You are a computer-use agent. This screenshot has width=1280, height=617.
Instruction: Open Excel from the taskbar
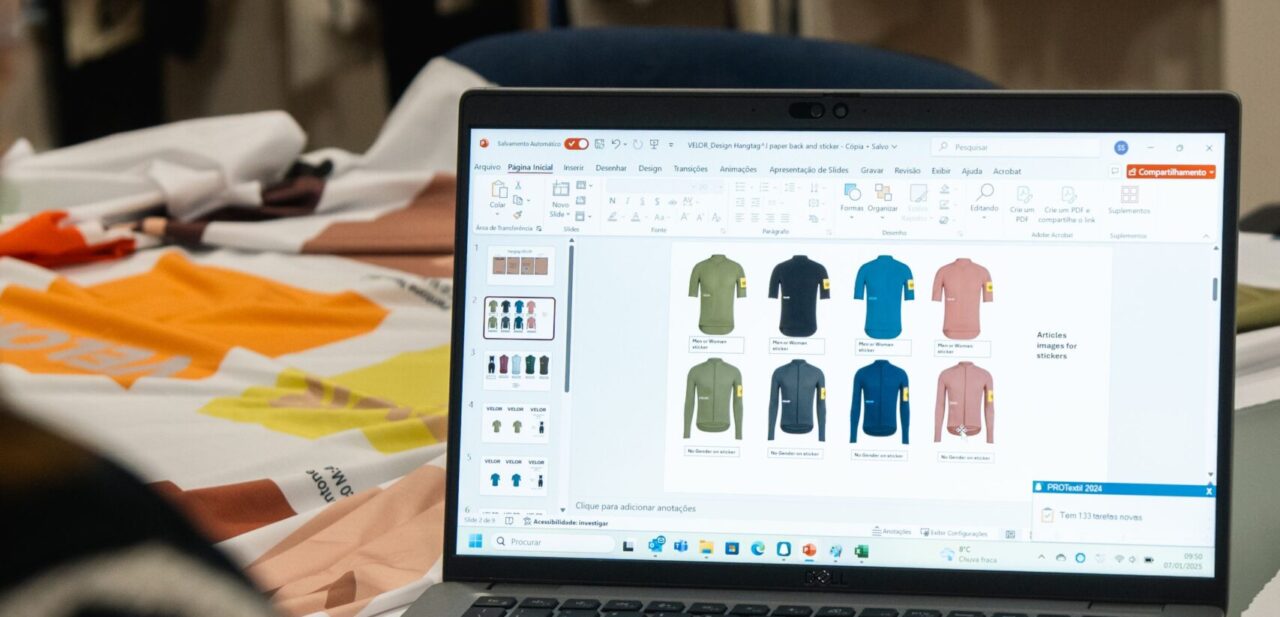click(x=861, y=550)
